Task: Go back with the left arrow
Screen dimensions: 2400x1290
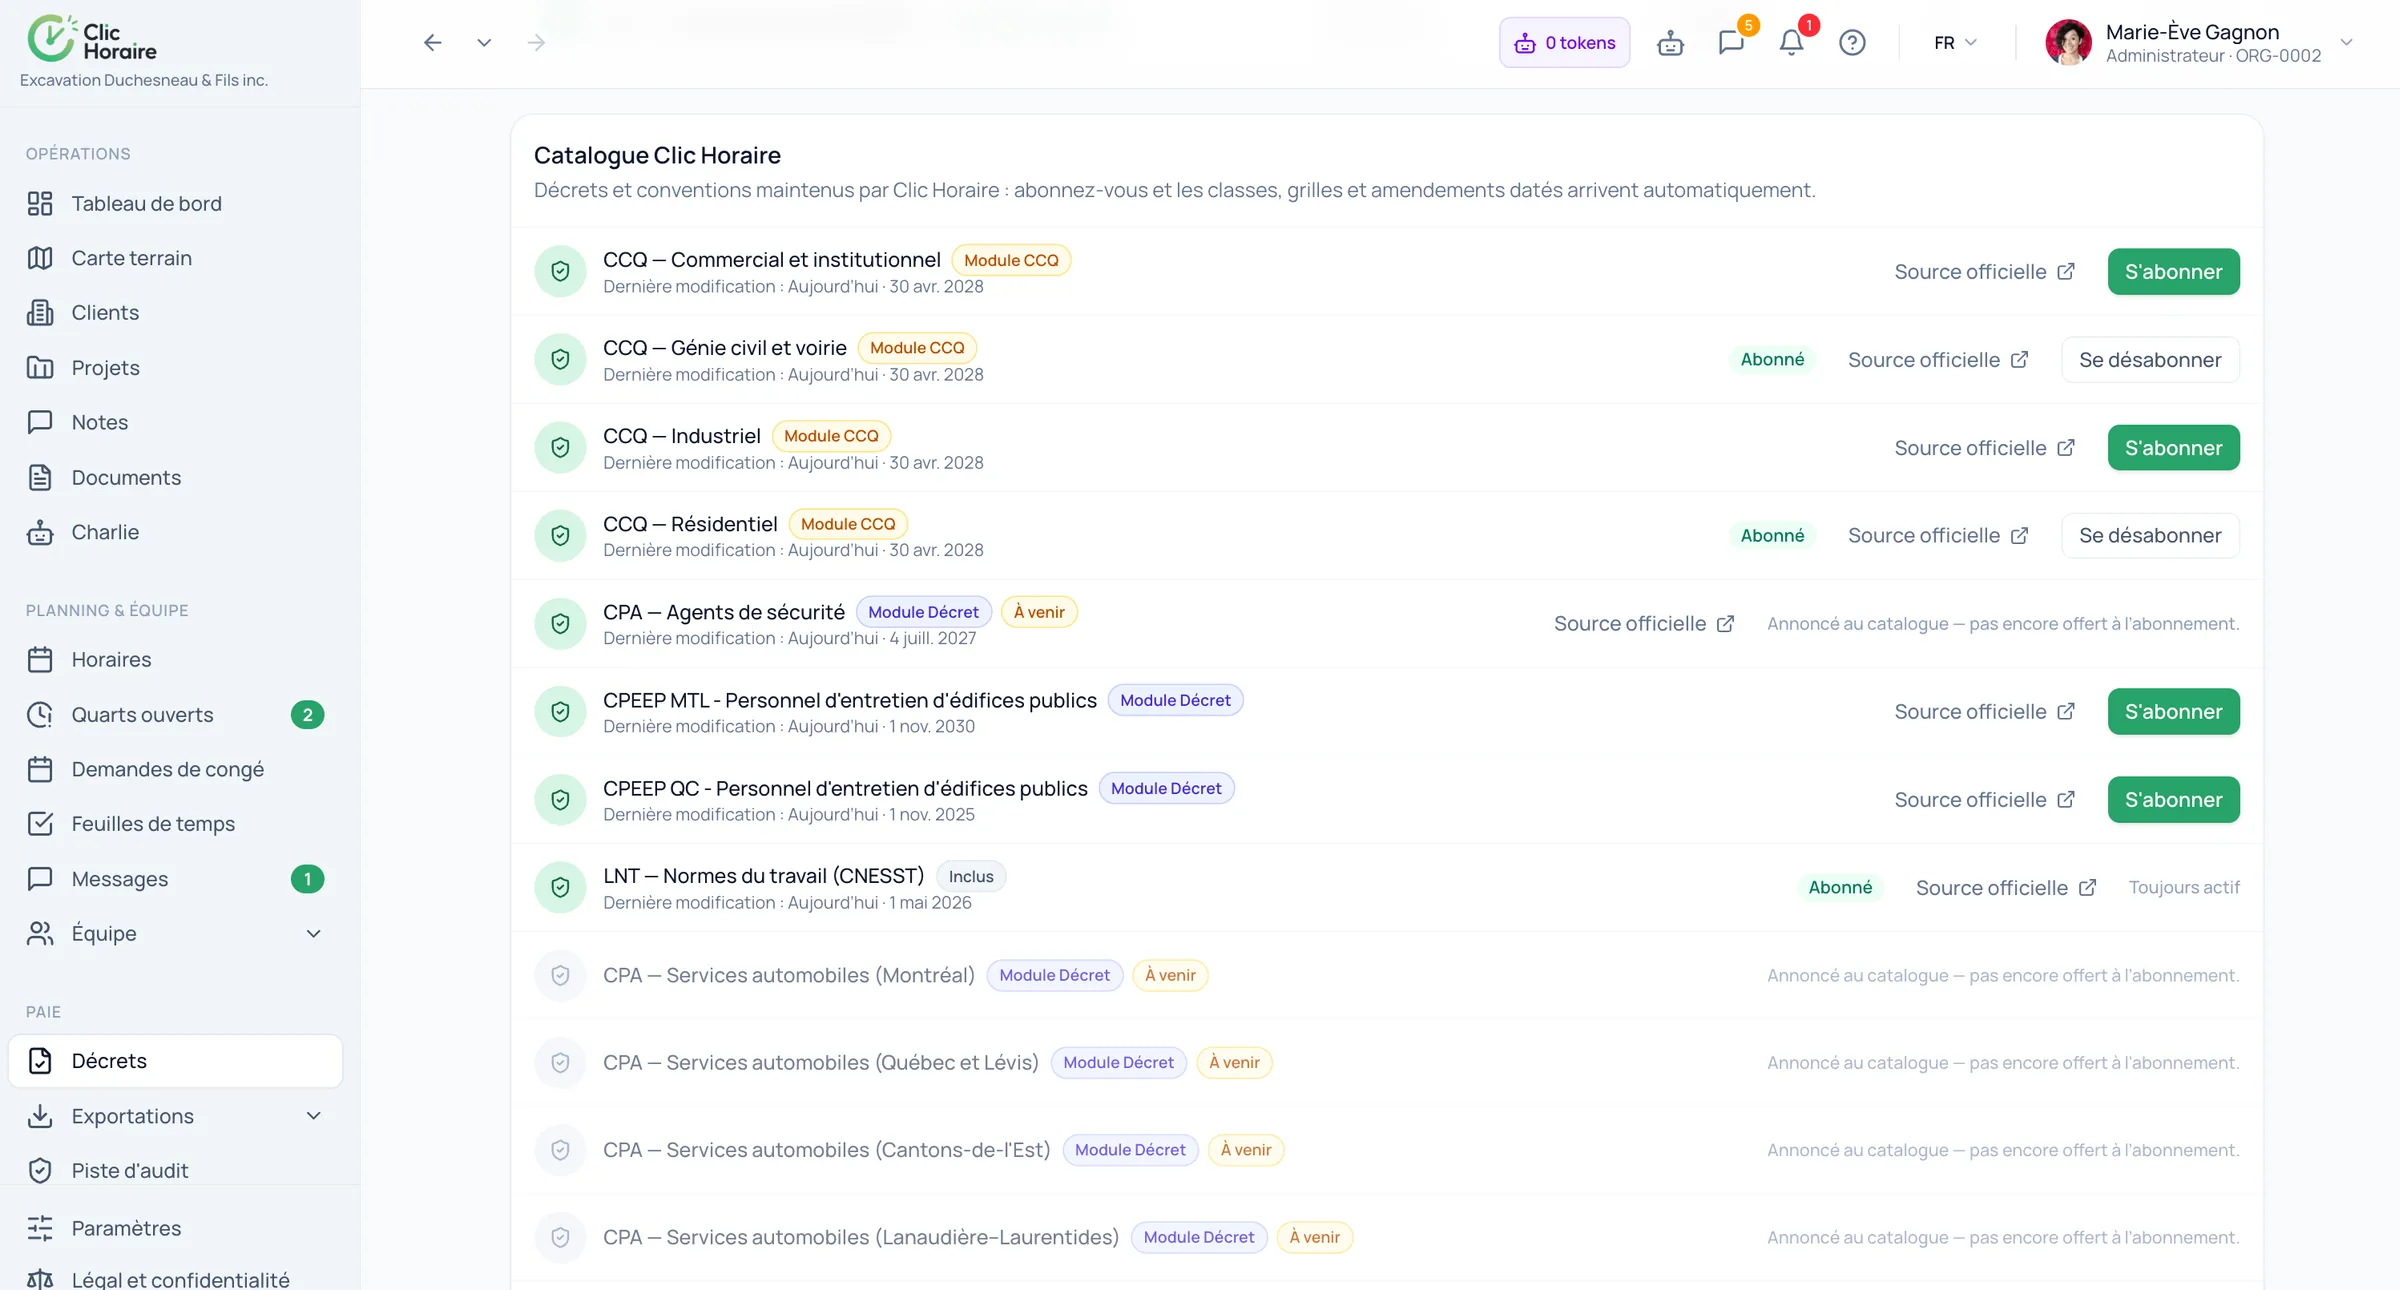Action: pyautogui.click(x=432, y=42)
